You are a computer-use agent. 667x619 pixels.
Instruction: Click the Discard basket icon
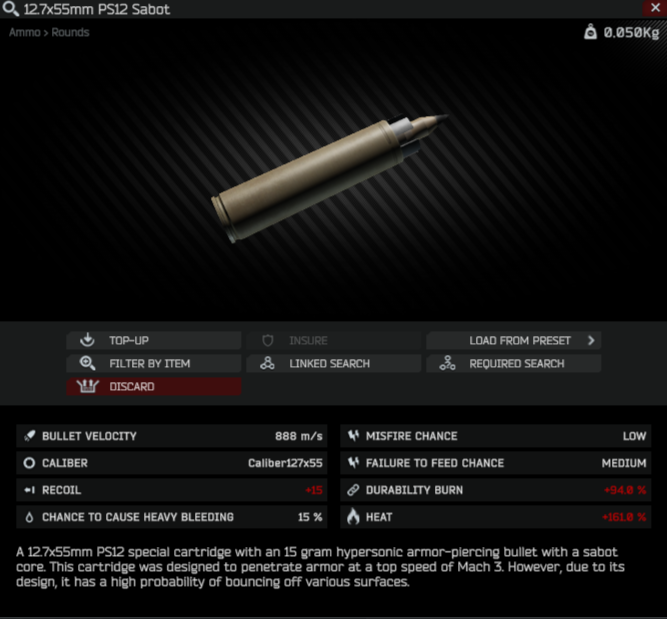coord(88,386)
